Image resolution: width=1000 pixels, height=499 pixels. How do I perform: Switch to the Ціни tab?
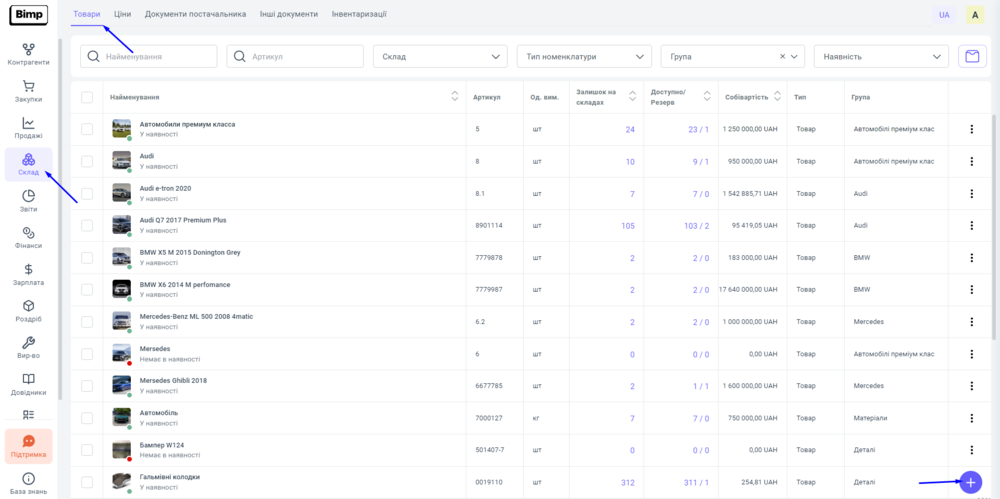122,14
